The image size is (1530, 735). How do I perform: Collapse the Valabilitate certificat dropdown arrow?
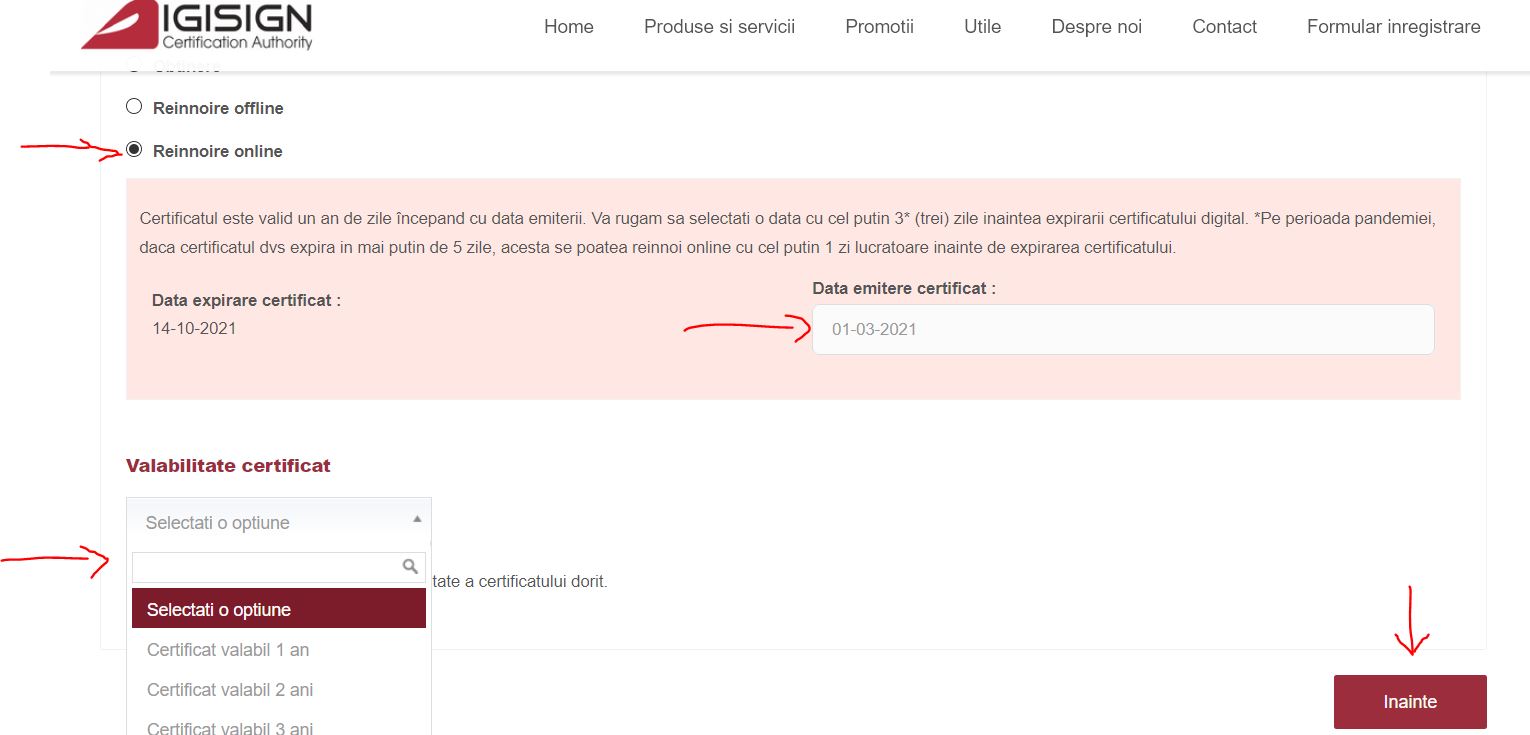click(x=417, y=519)
